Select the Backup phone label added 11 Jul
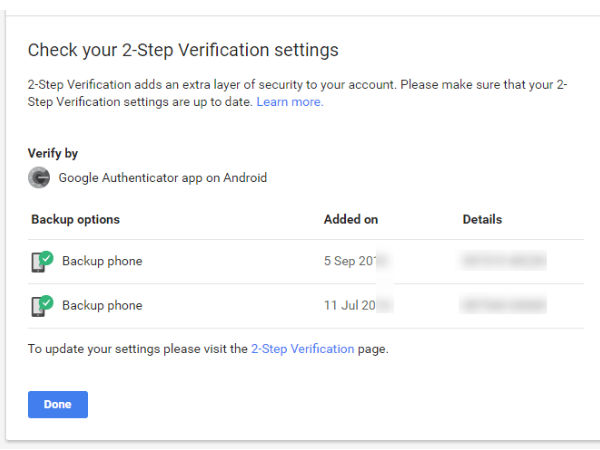600x450 pixels. click(102, 306)
